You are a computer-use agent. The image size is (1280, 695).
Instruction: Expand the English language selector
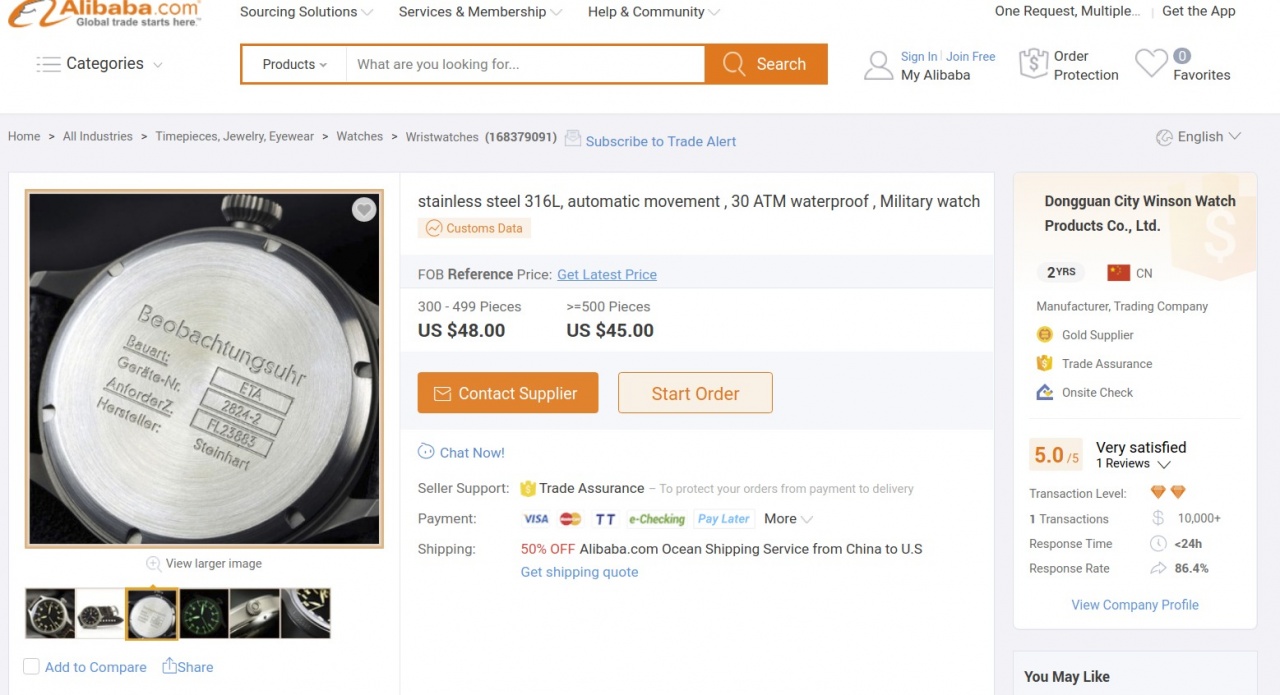[1199, 137]
